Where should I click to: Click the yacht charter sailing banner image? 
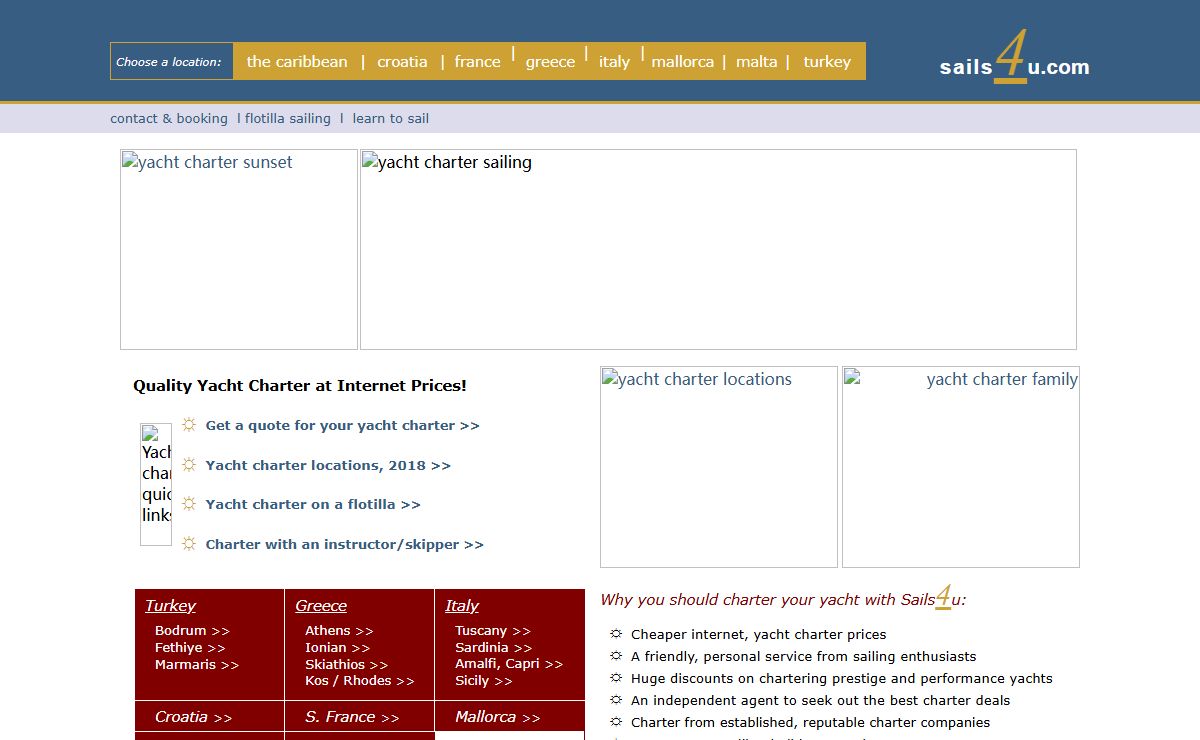point(718,249)
